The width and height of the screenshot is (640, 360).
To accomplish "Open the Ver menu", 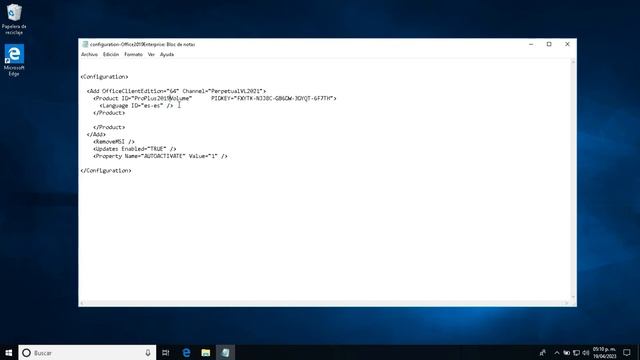I will [x=151, y=55].
